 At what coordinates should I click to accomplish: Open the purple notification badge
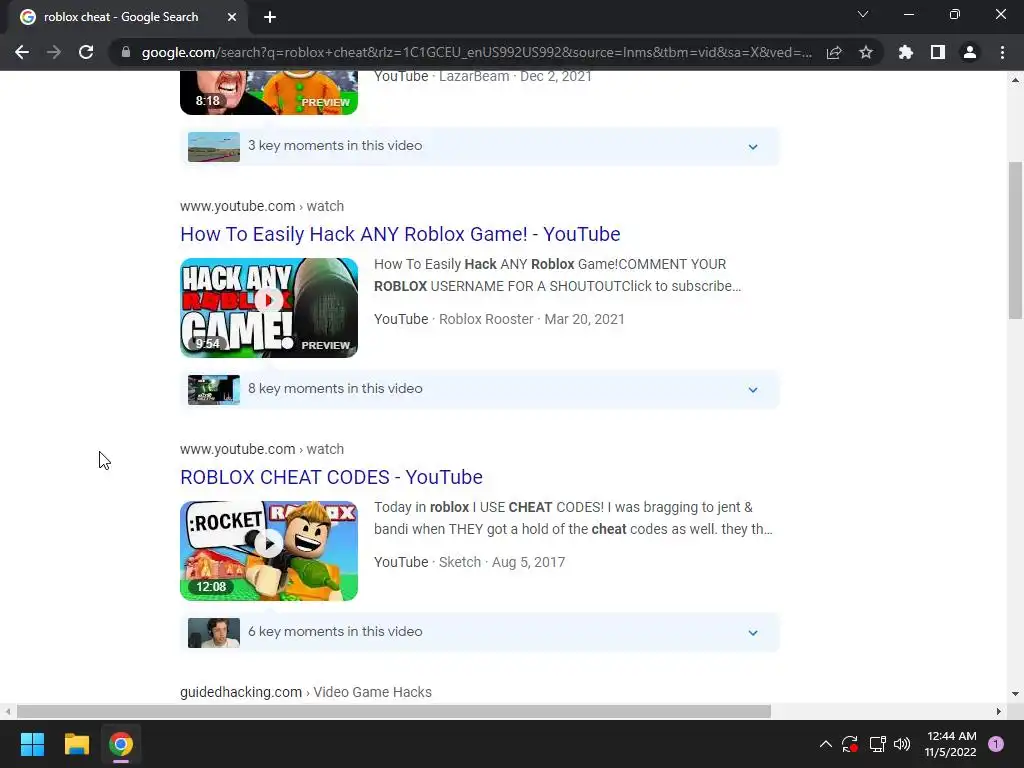[996, 744]
